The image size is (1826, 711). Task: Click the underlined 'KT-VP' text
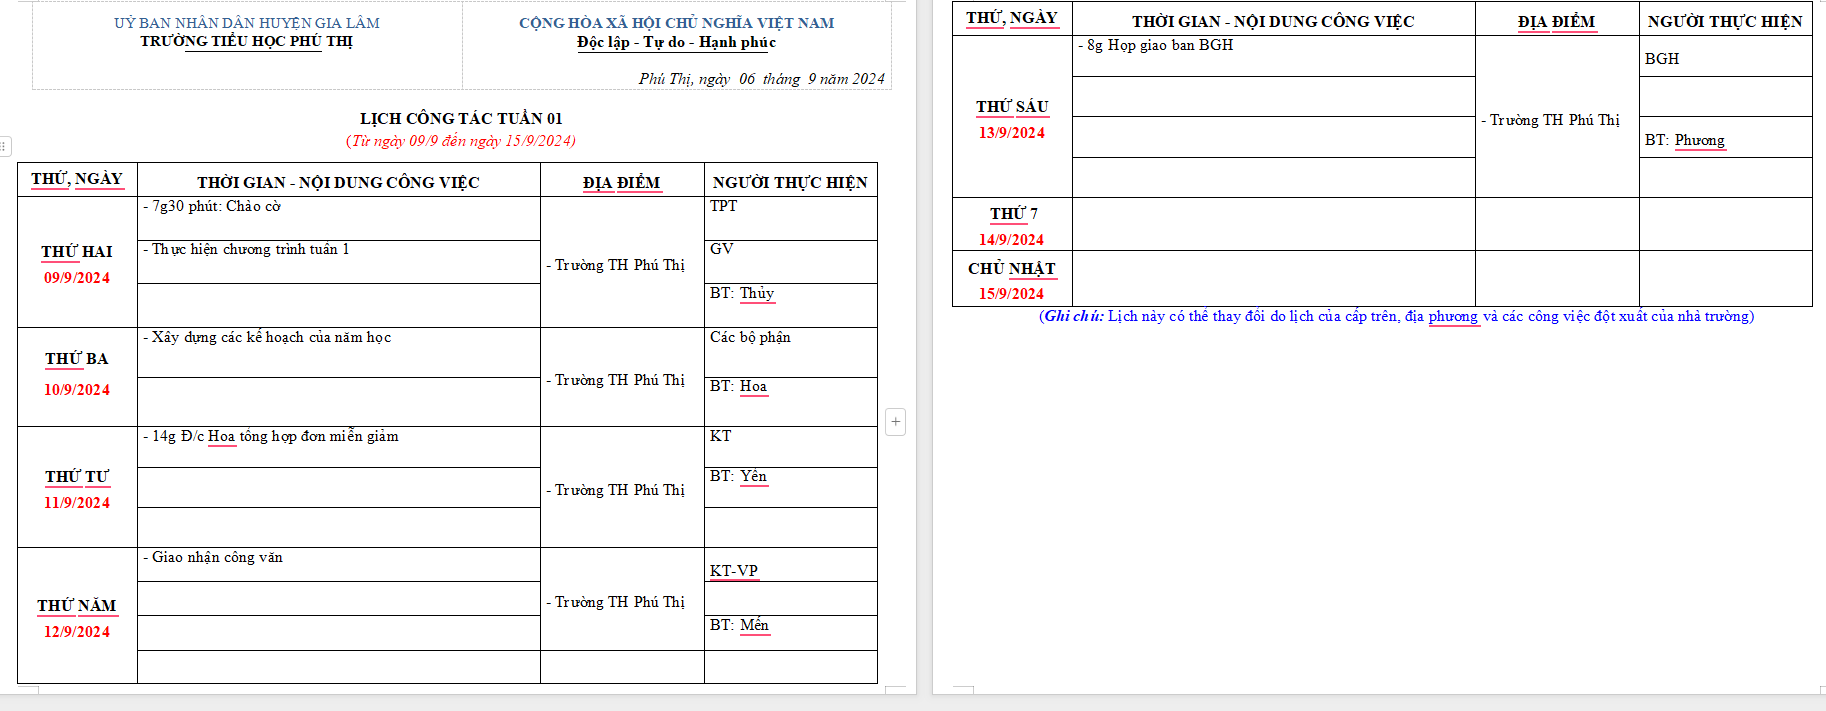click(734, 571)
